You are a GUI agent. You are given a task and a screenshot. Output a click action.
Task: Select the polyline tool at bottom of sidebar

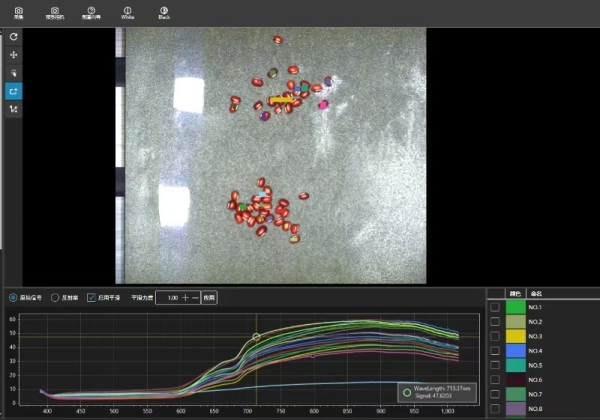[14, 108]
